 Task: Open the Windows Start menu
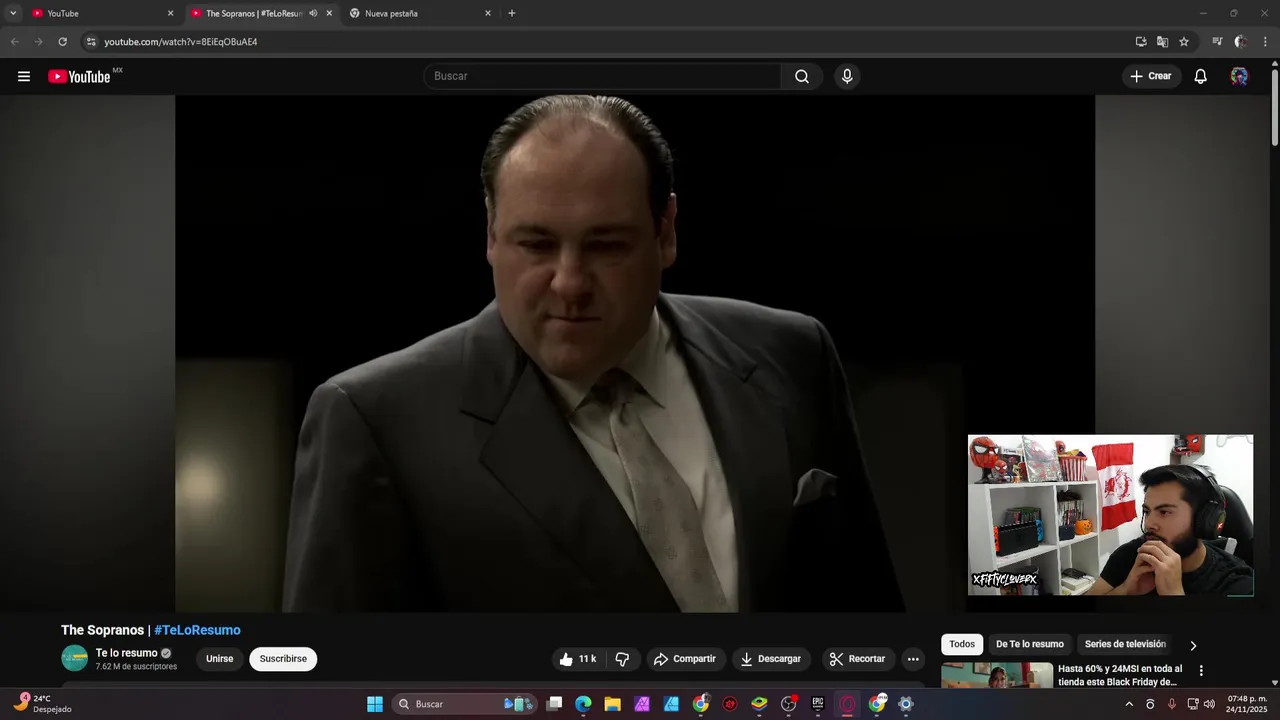[375, 704]
